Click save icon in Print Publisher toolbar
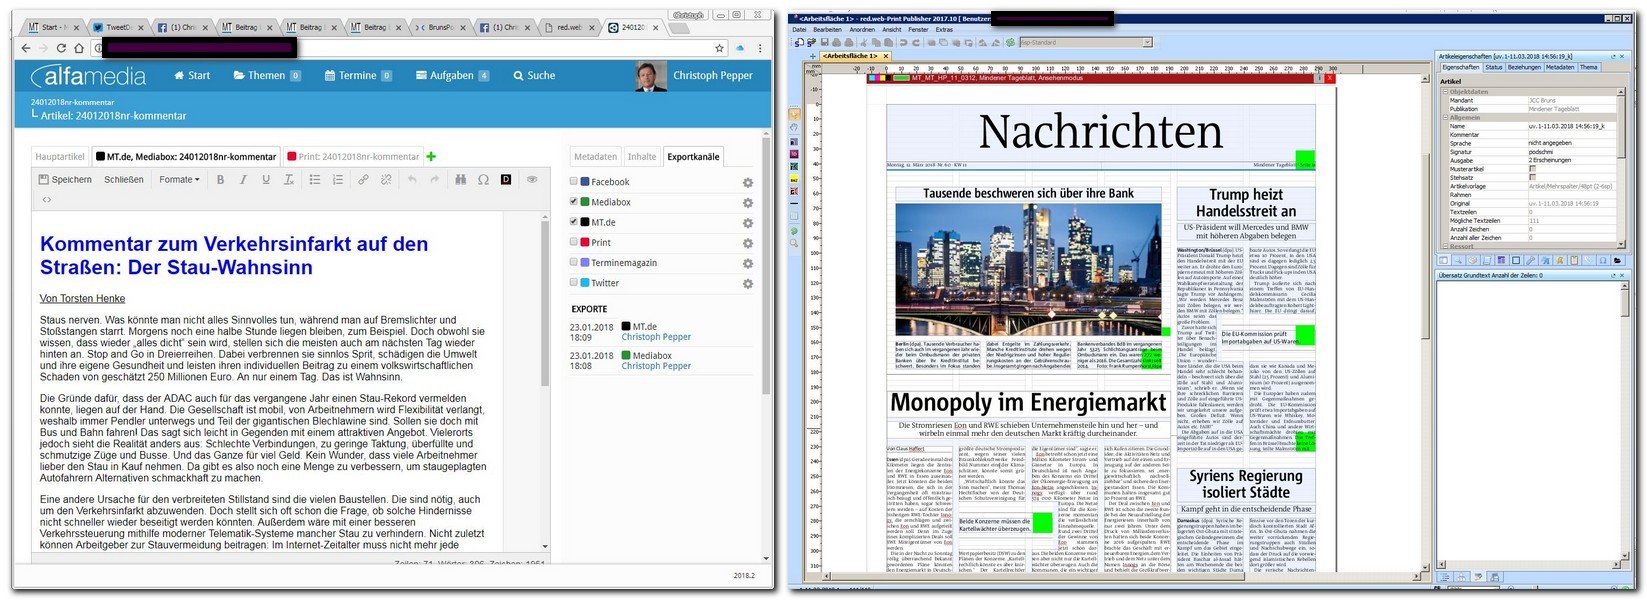1647x600 pixels. 825,42
